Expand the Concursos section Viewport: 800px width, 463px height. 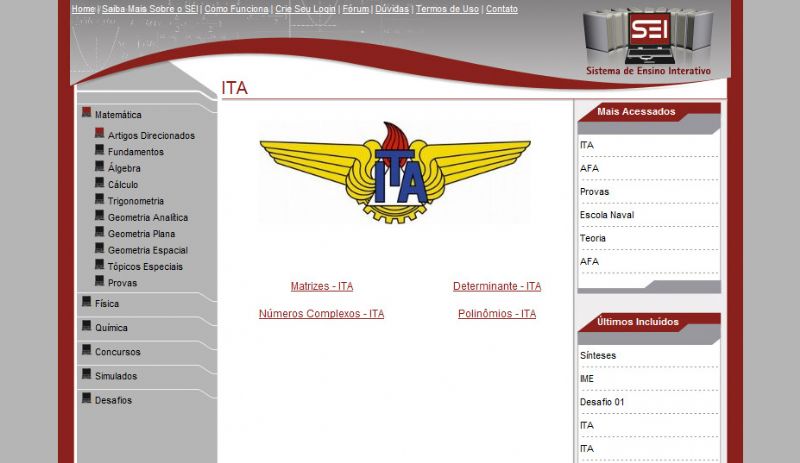117,352
